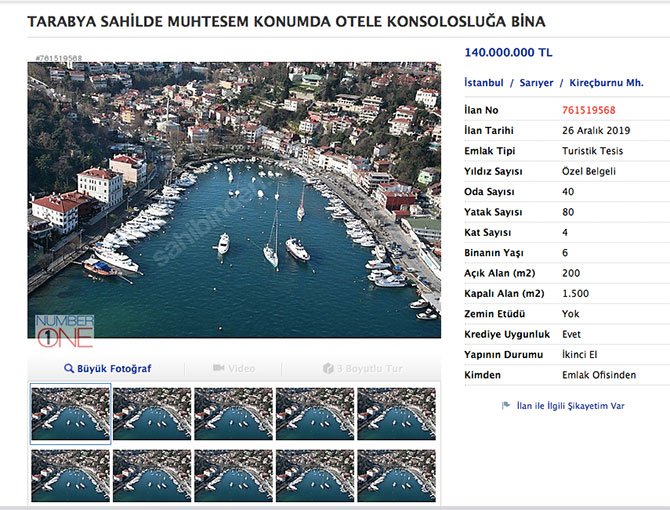Select the fourth thumbnail in the top row
Image resolution: width=670 pixels, height=510 pixels.
315,414
